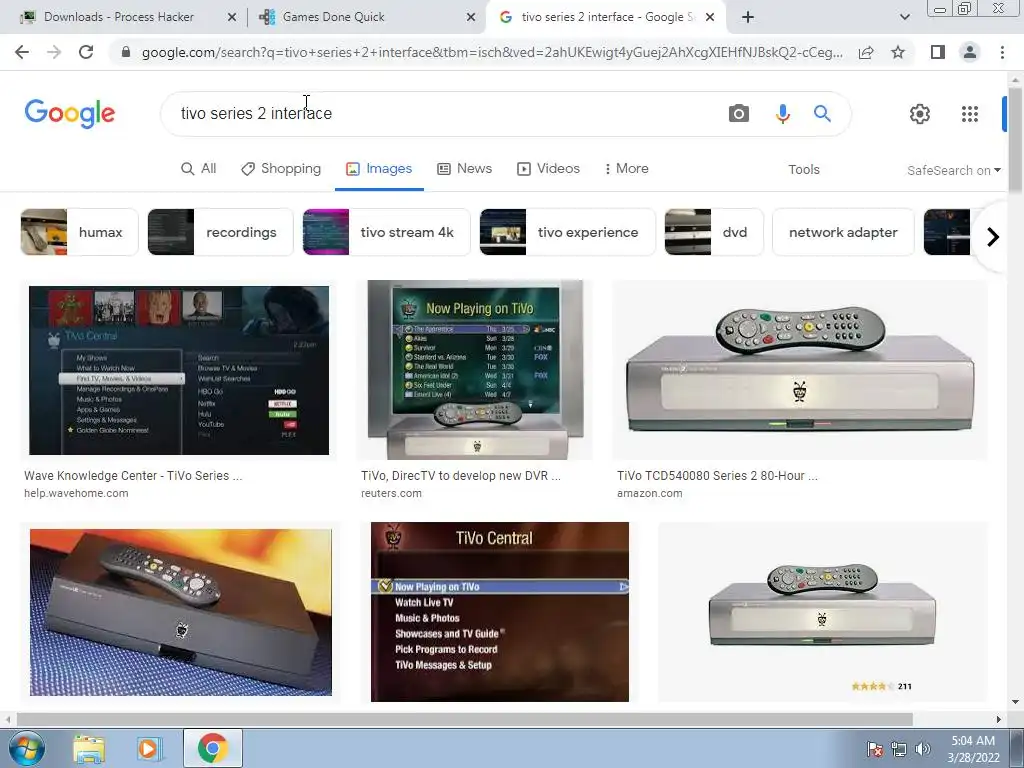Start voice search with microphone icon
Image resolution: width=1024 pixels, height=768 pixels.
782,114
